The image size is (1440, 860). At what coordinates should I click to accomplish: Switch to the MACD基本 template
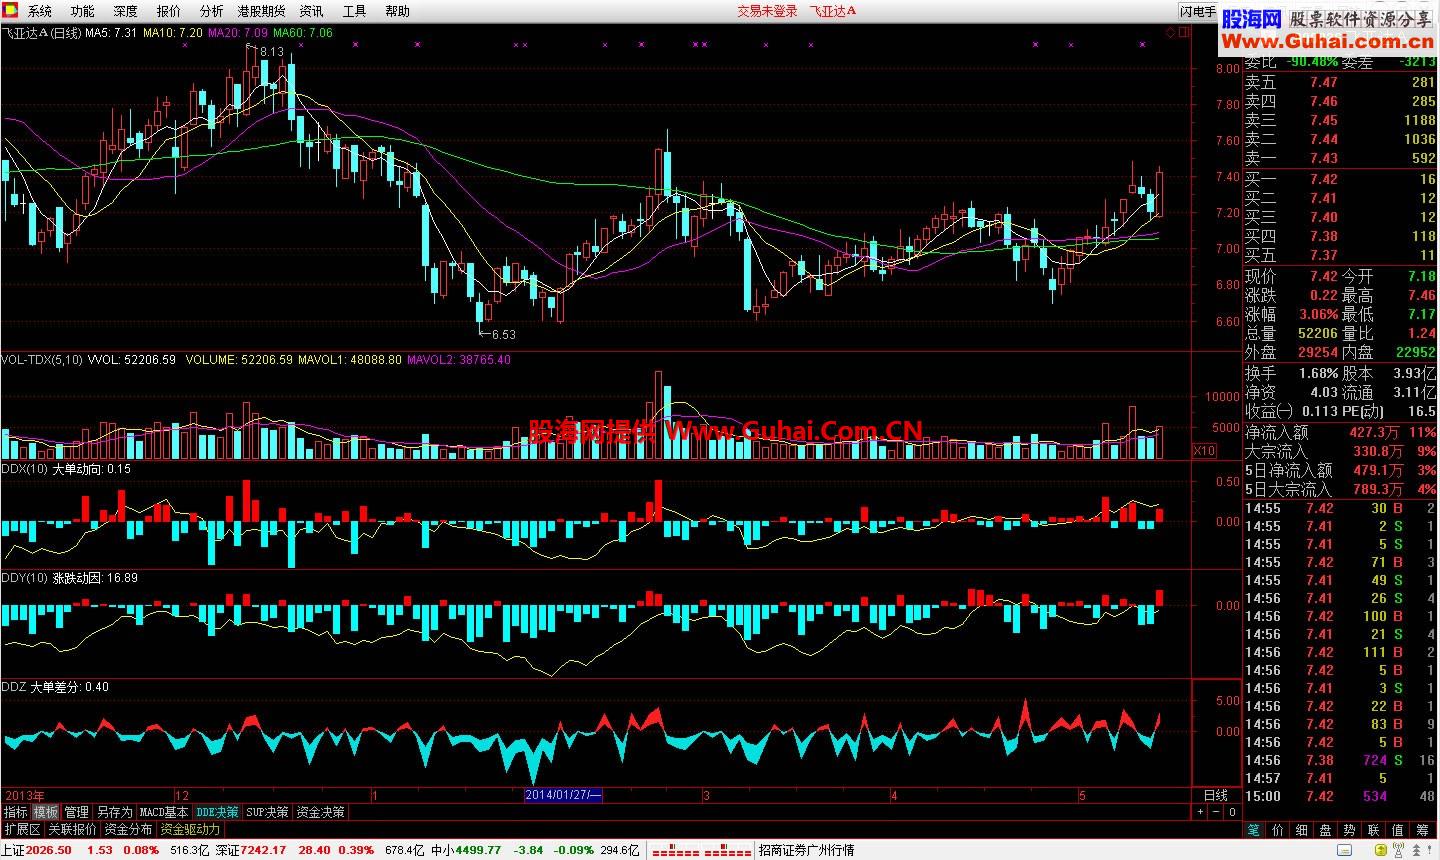[163, 812]
